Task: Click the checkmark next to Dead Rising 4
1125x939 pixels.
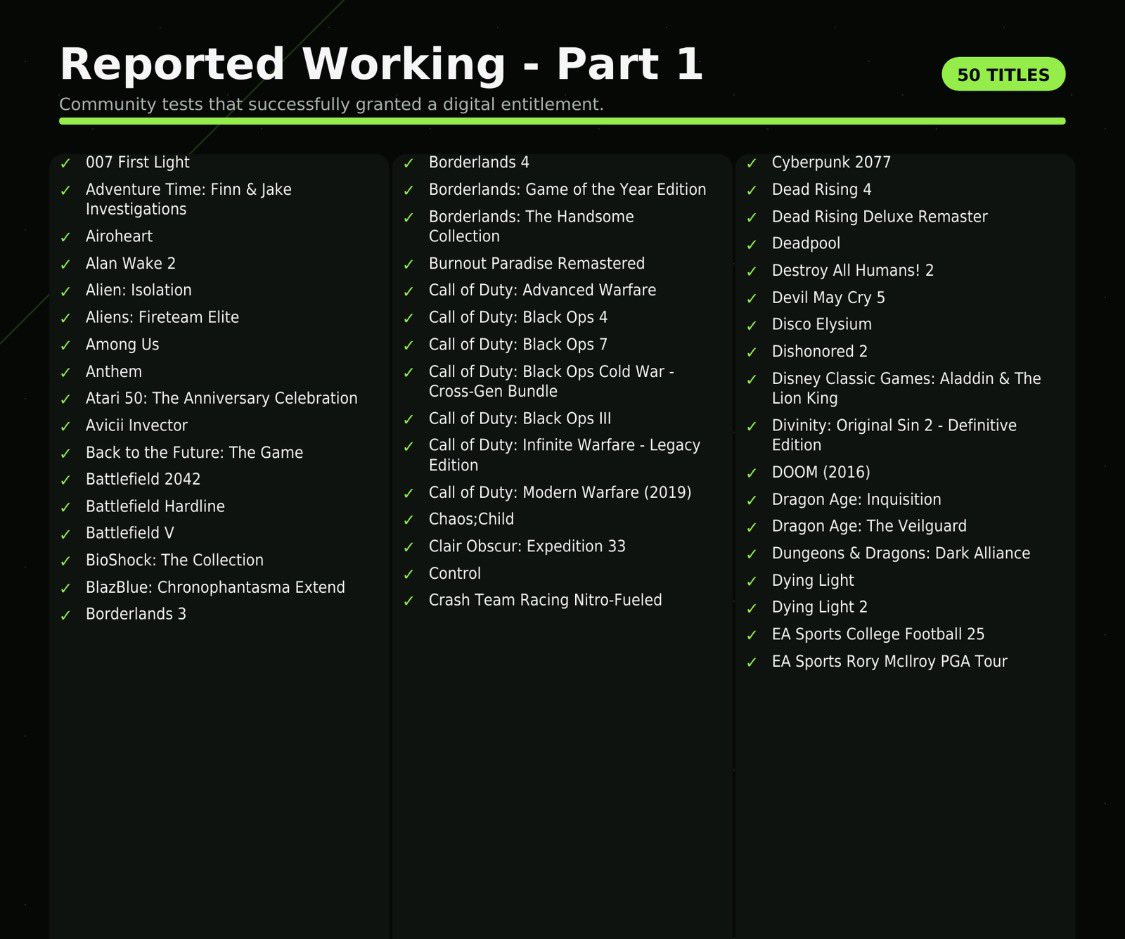Action: pos(751,191)
